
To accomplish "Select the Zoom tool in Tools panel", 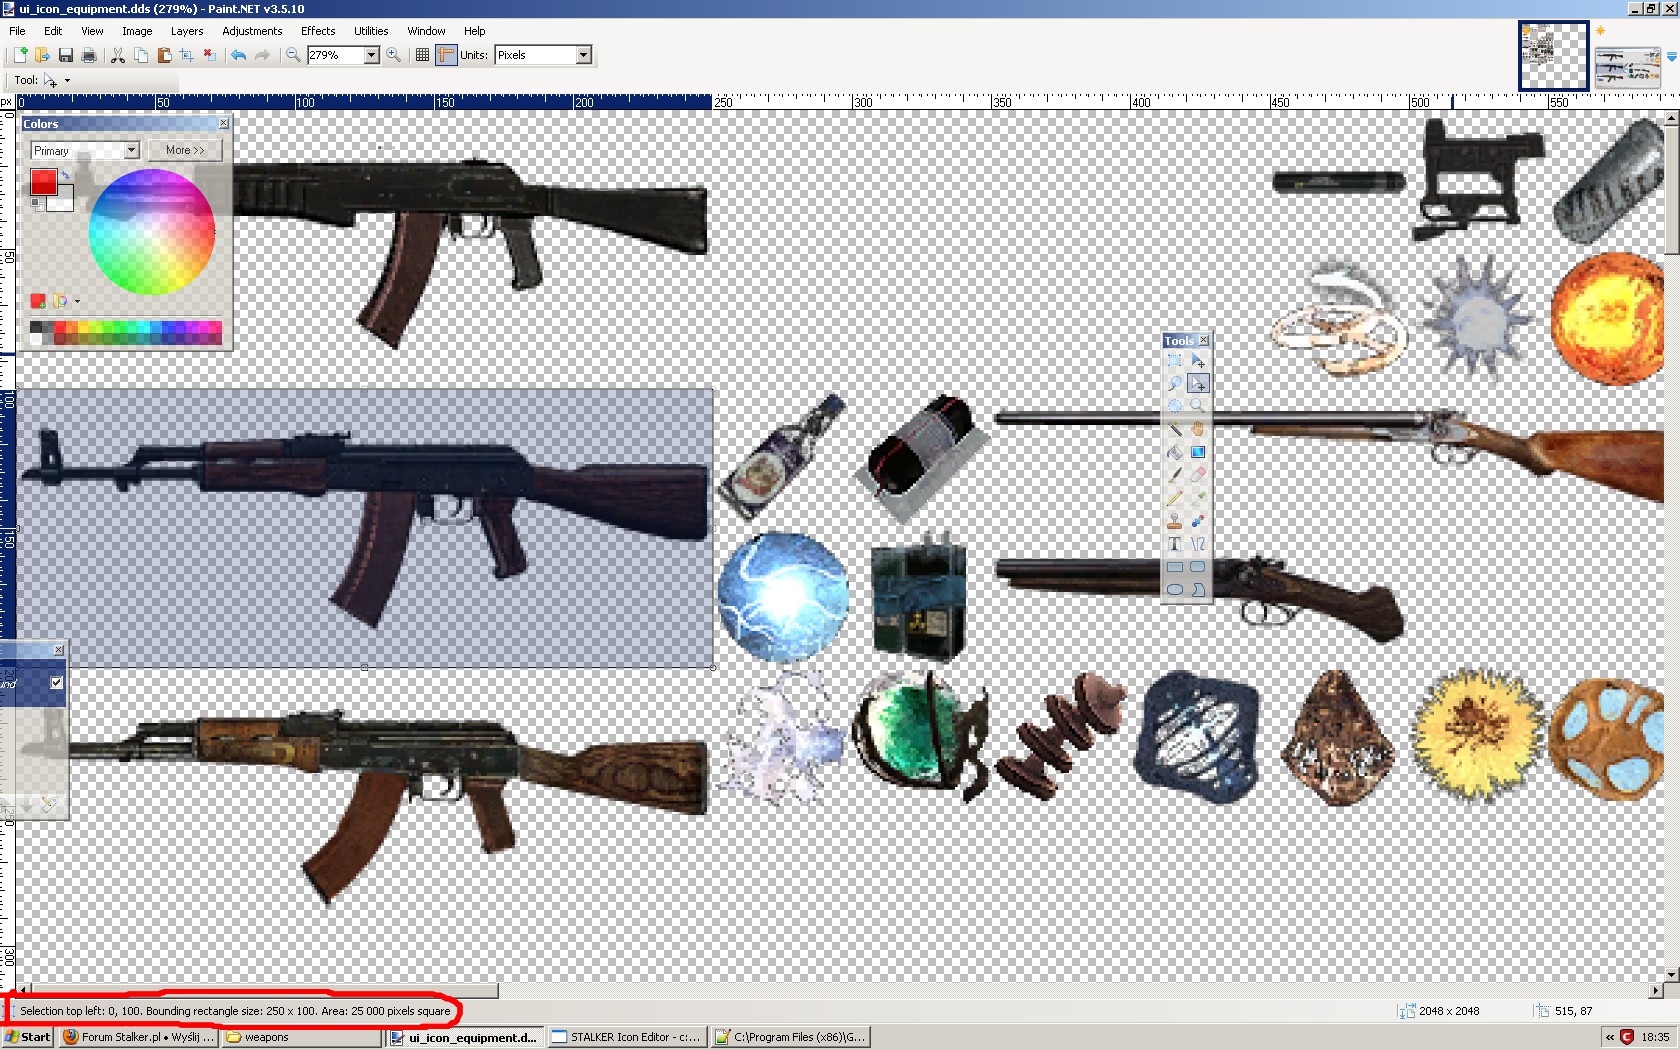I will 1198,406.
